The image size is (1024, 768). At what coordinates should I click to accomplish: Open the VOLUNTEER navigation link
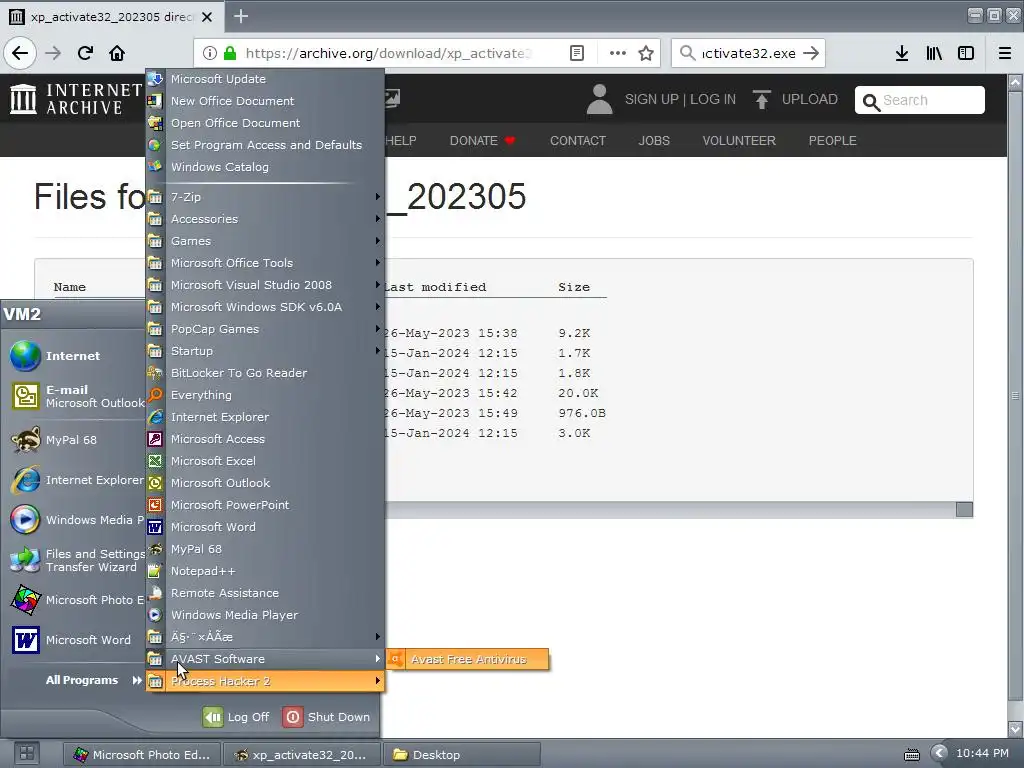click(x=739, y=140)
